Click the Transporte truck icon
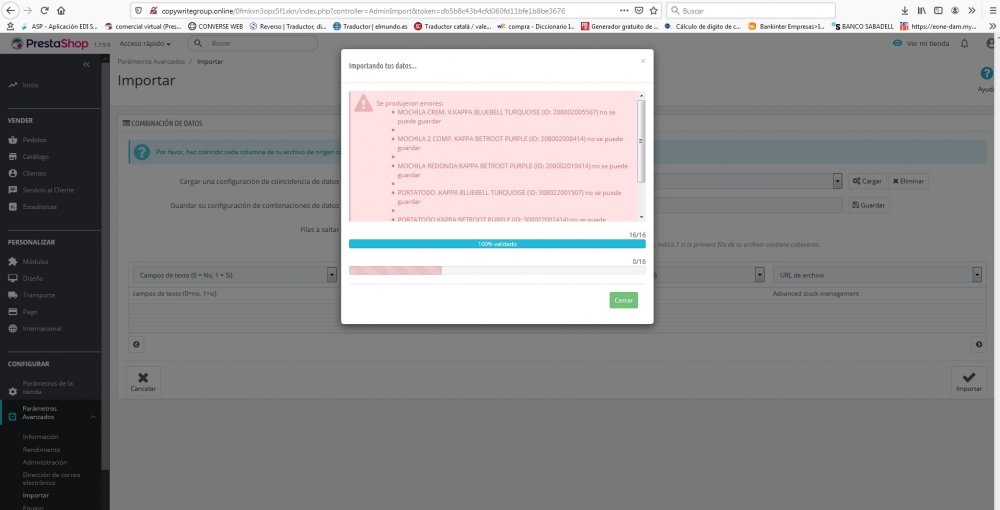The image size is (1000, 510). coord(13,295)
